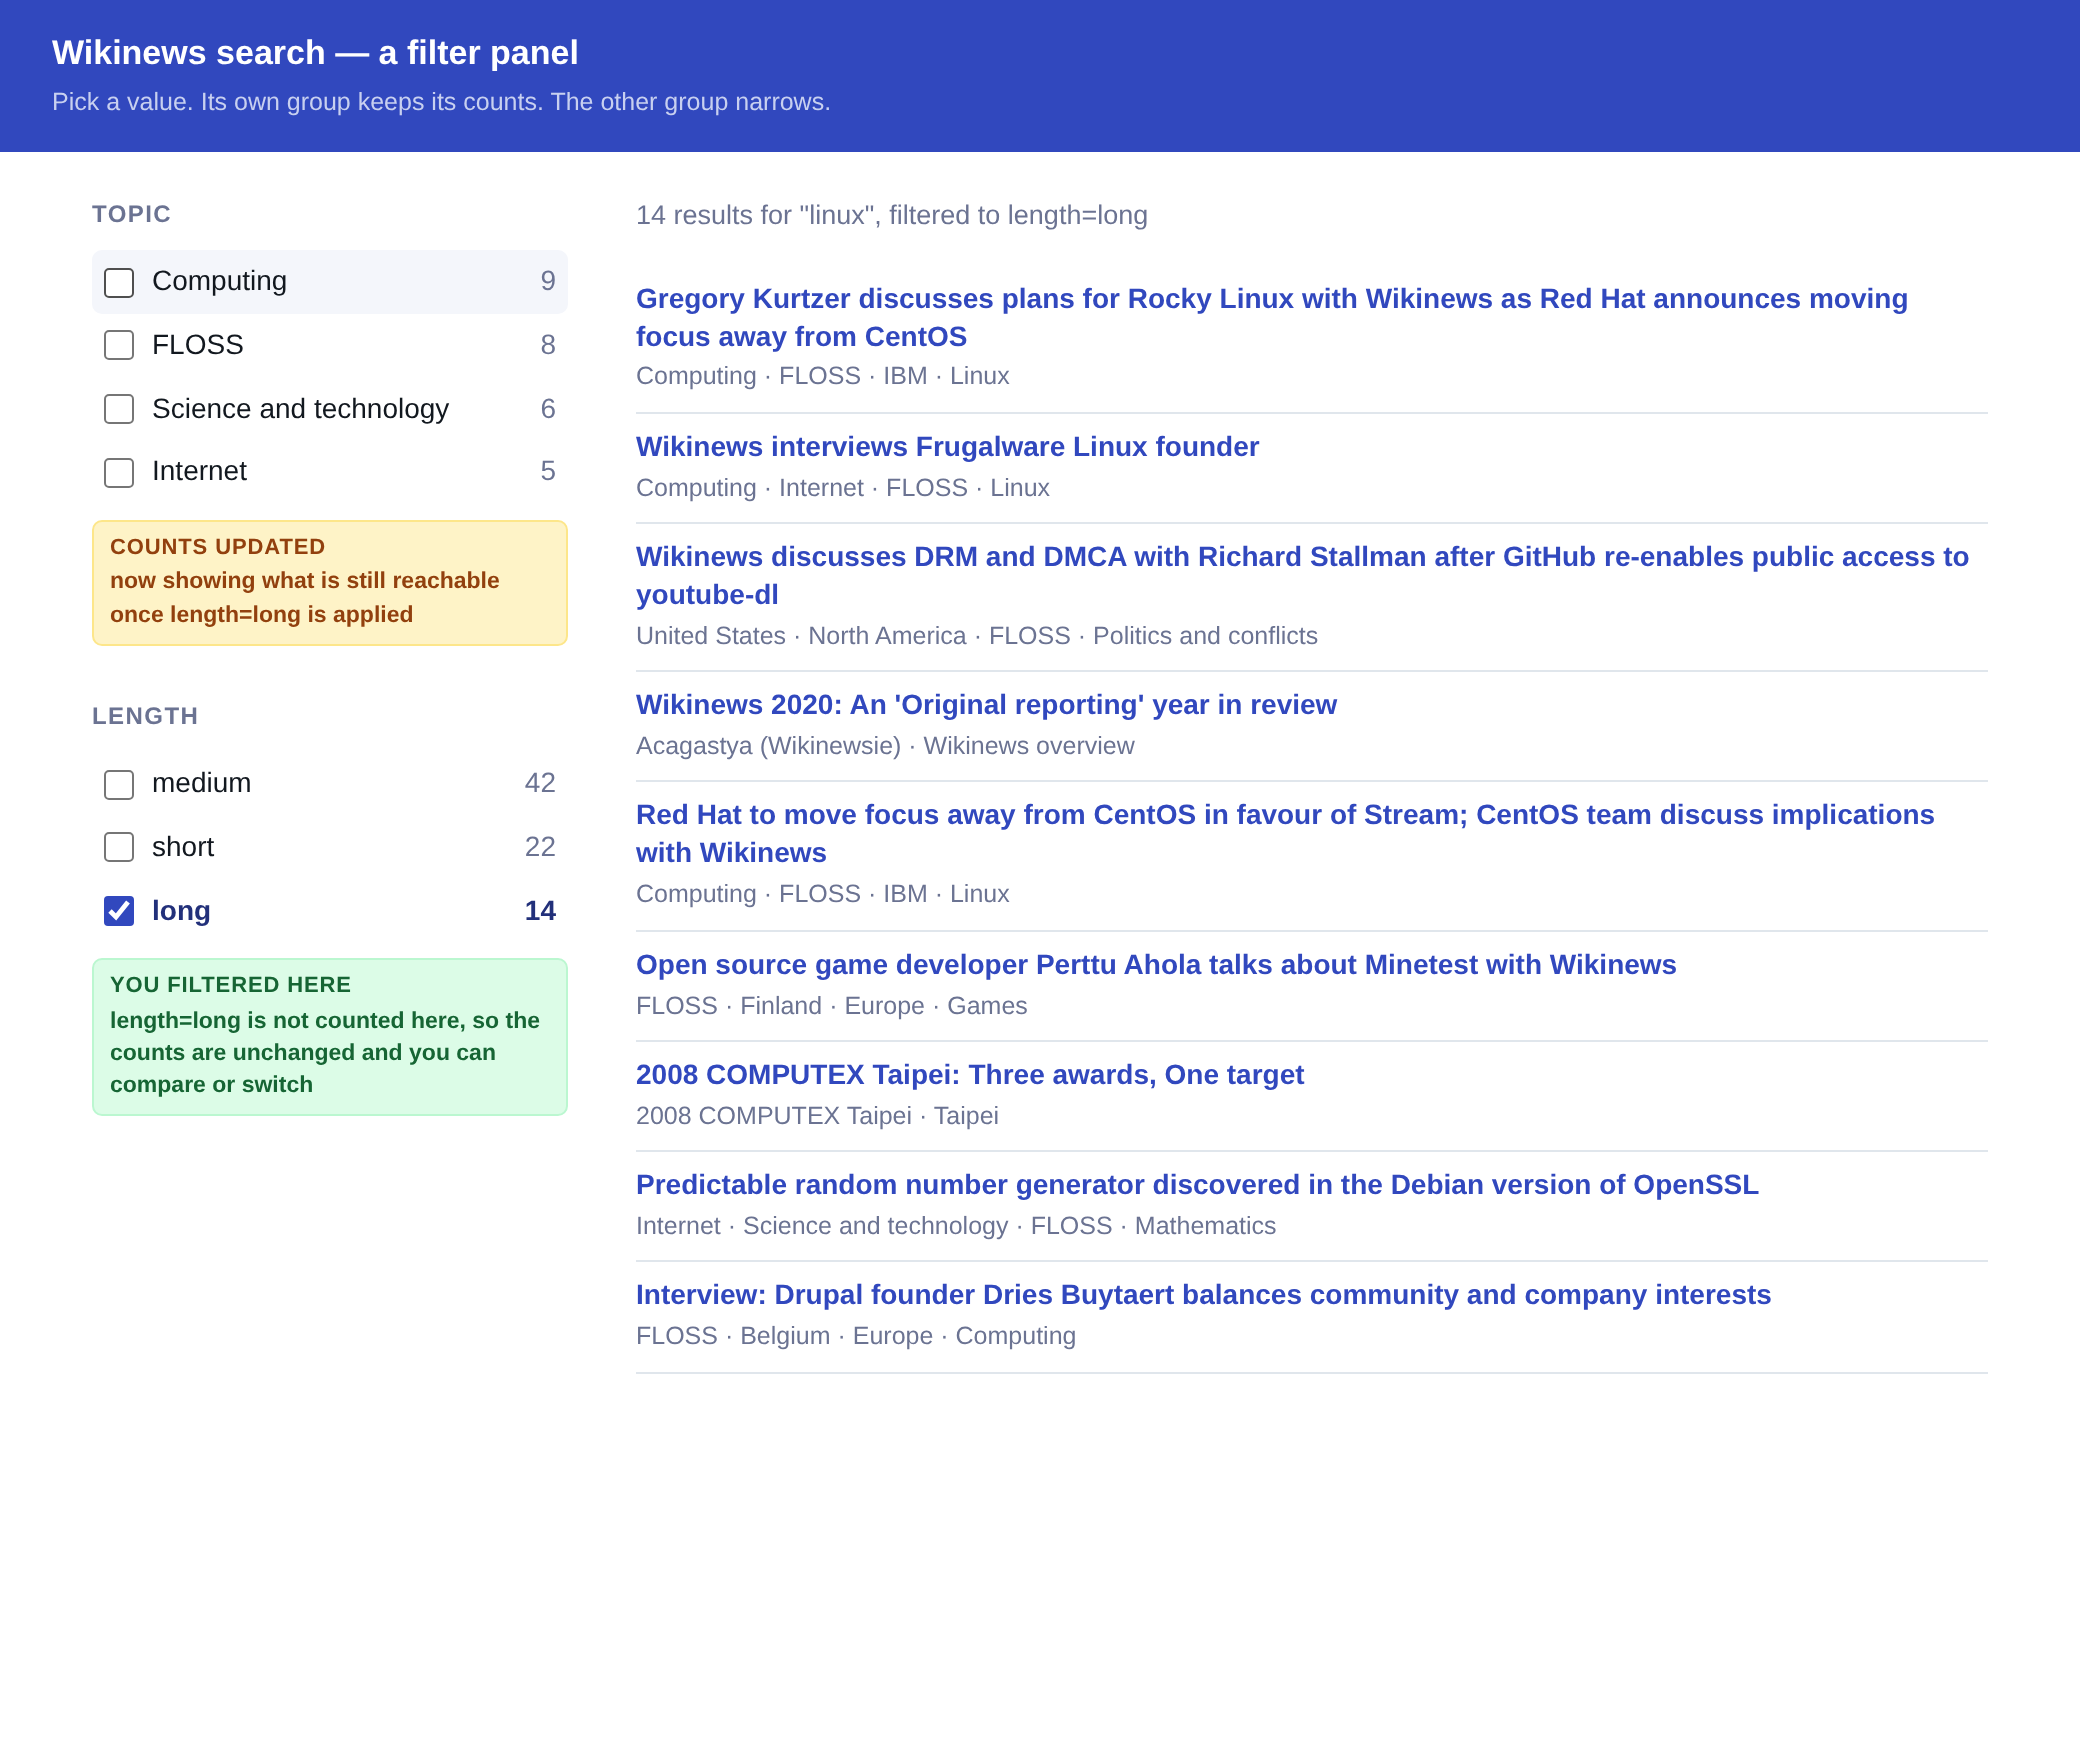Open Wikinews interviews Frugalware Linux founder
Viewport: 2080px width, 1760px height.
pos(947,447)
